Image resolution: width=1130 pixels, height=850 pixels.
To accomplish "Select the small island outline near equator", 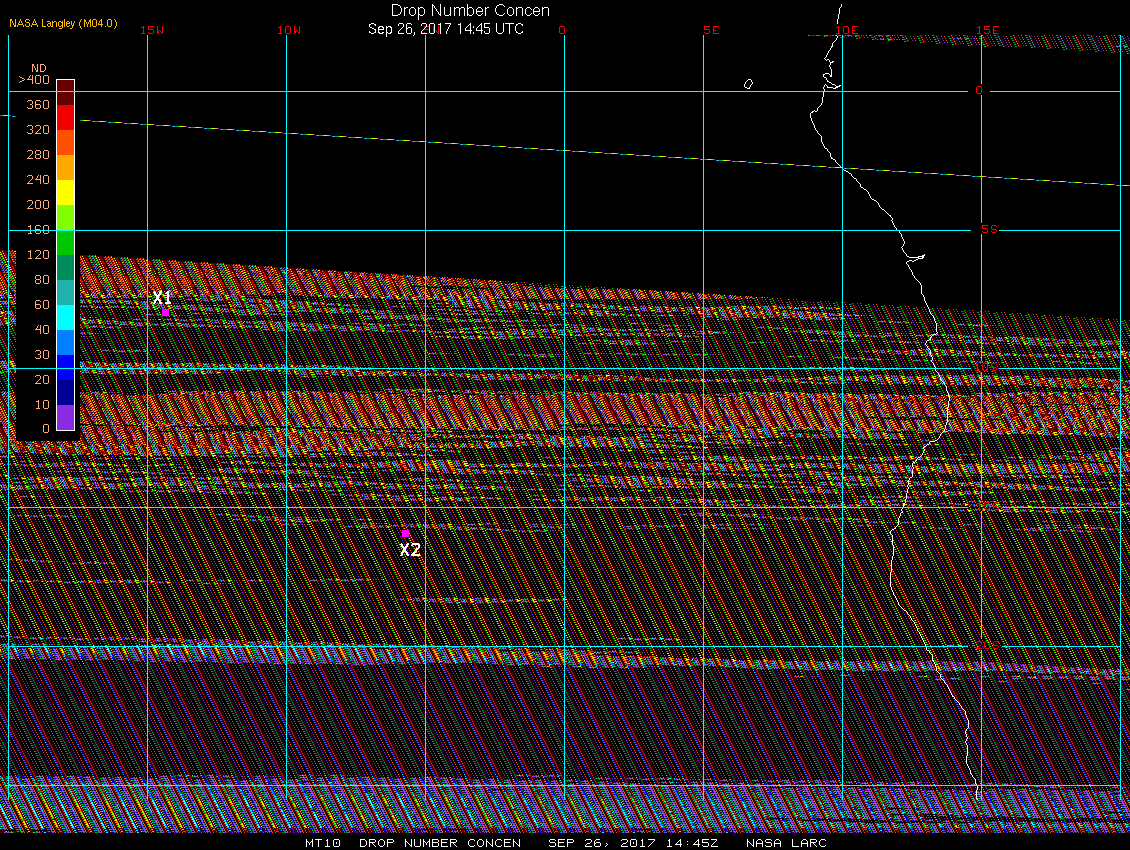I will [748, 85].
